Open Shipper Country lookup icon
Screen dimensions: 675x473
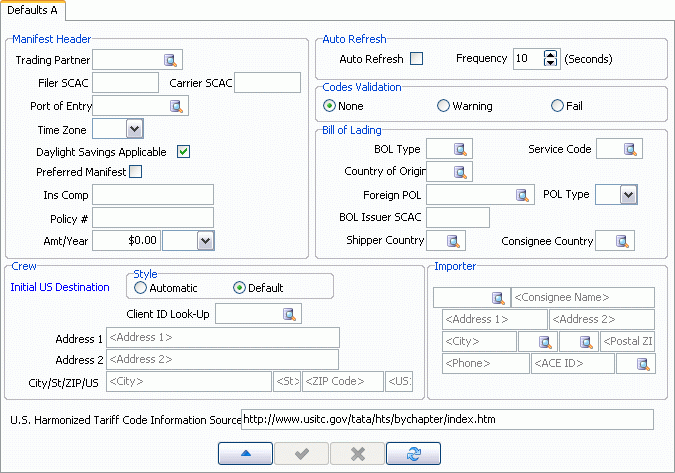click(x=454, y=240)
